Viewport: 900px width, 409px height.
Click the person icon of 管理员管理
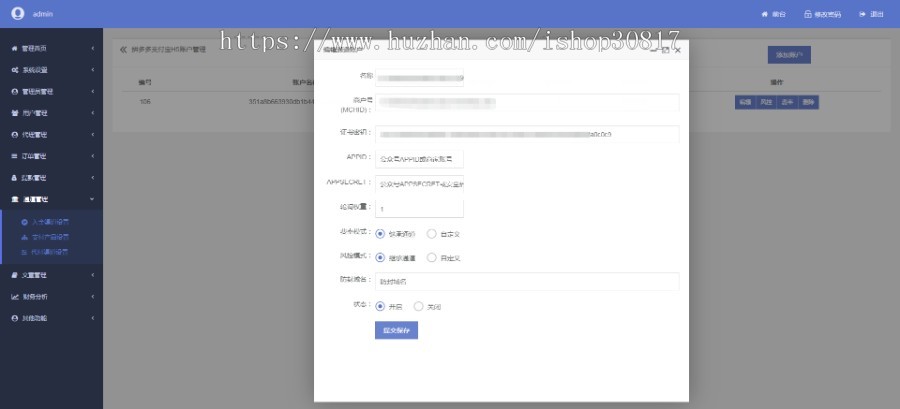[15, 92]
